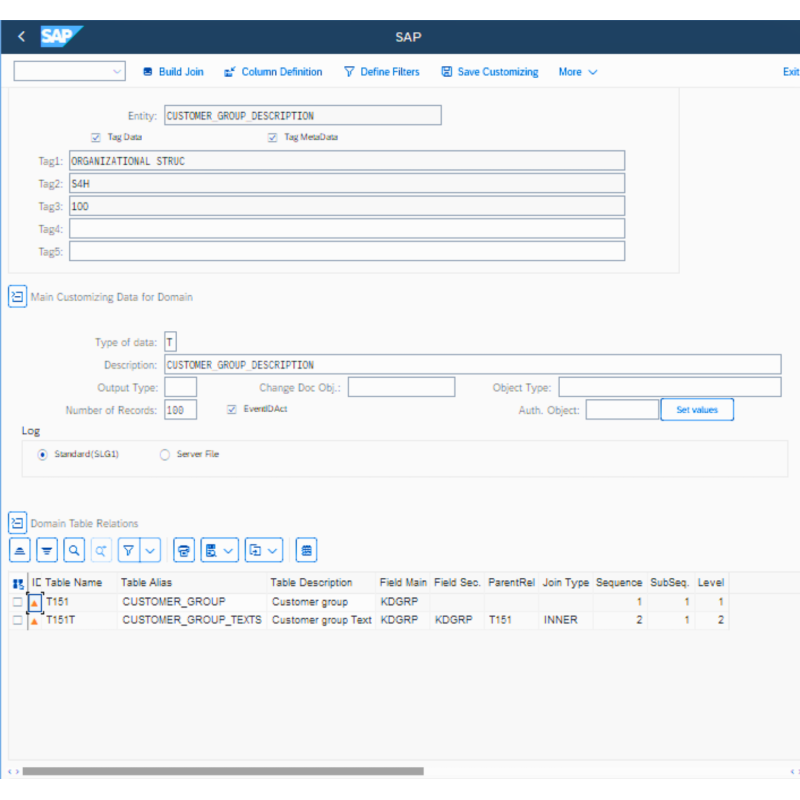The width and height of the screenshot is (800, 800).
Task: Click the search magnifier icon above the table
Action: pyautogui.click(x=74, y=550)
